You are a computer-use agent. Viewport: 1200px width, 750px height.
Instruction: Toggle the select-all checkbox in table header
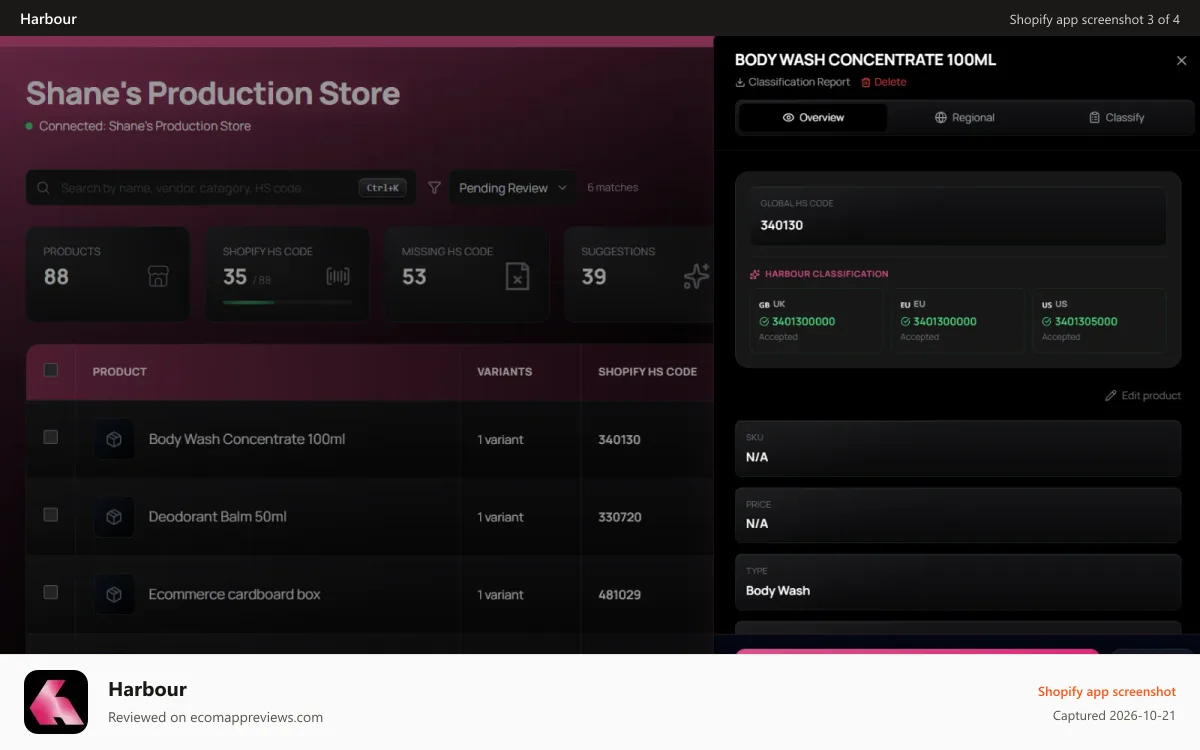click(x=51, y=370)
